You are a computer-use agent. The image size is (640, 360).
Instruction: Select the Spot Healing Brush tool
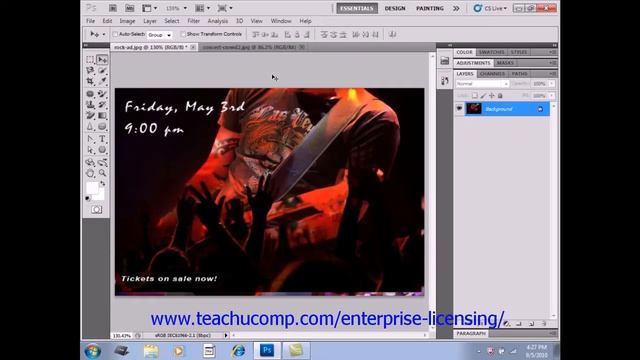(x=90, y=94)
